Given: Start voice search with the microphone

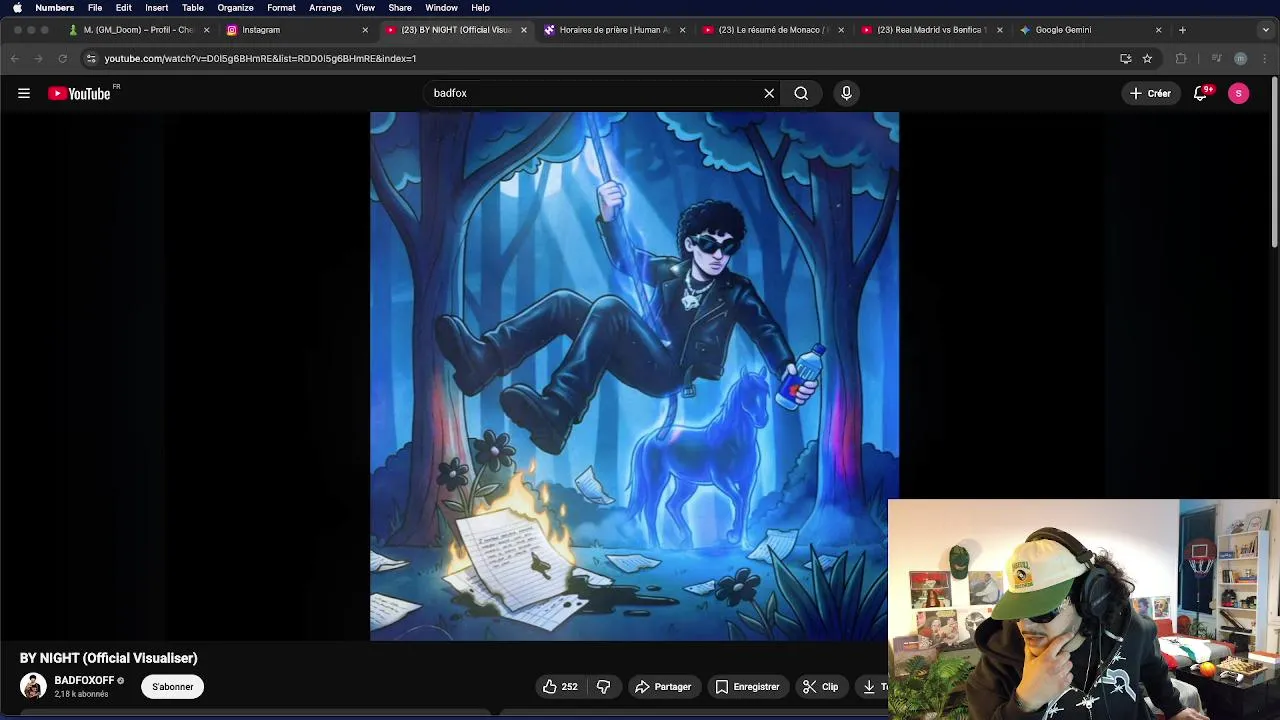Looking at the screenshot, I should click(x=846, y=93).
